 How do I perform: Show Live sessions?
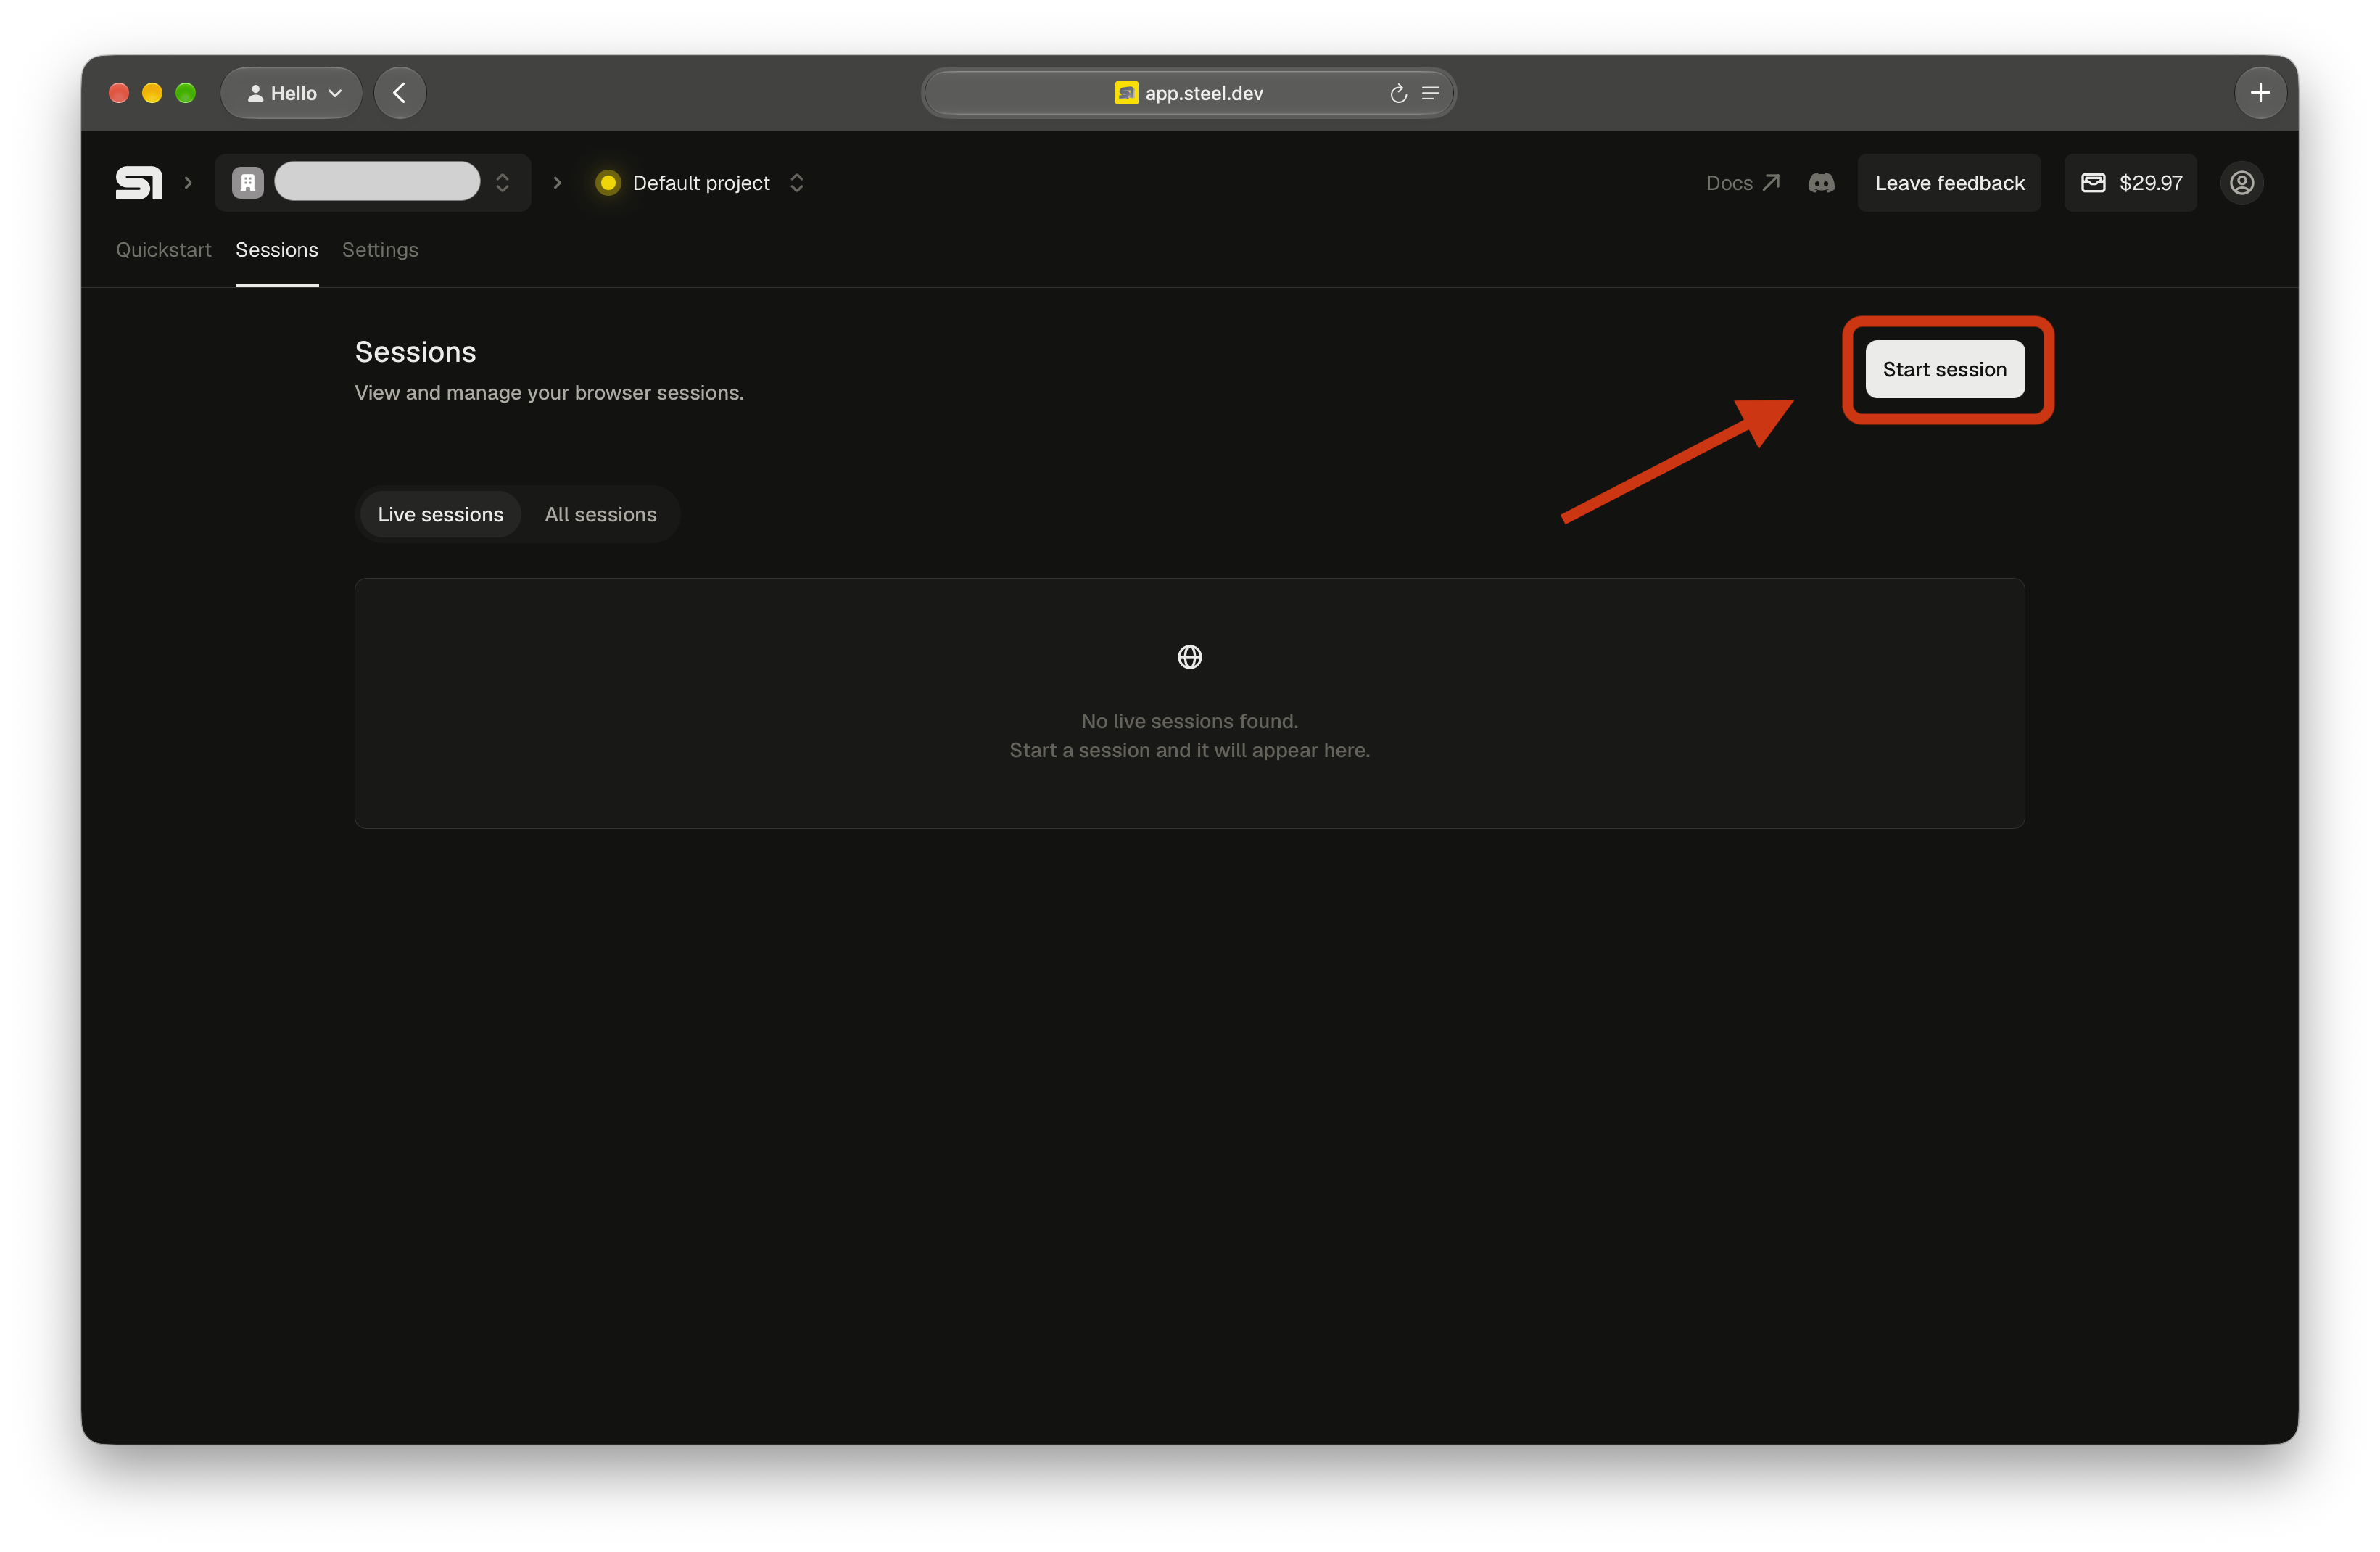441,514
